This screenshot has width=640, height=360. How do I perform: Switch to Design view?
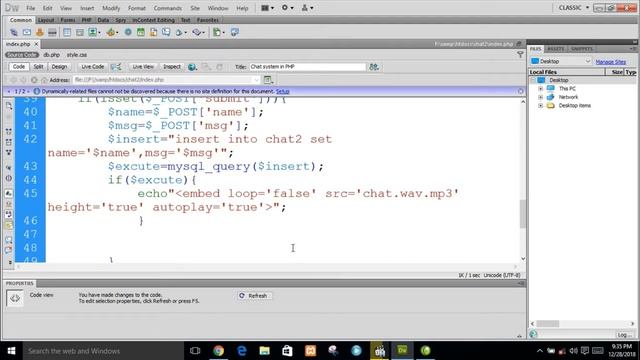click(59, 67)
